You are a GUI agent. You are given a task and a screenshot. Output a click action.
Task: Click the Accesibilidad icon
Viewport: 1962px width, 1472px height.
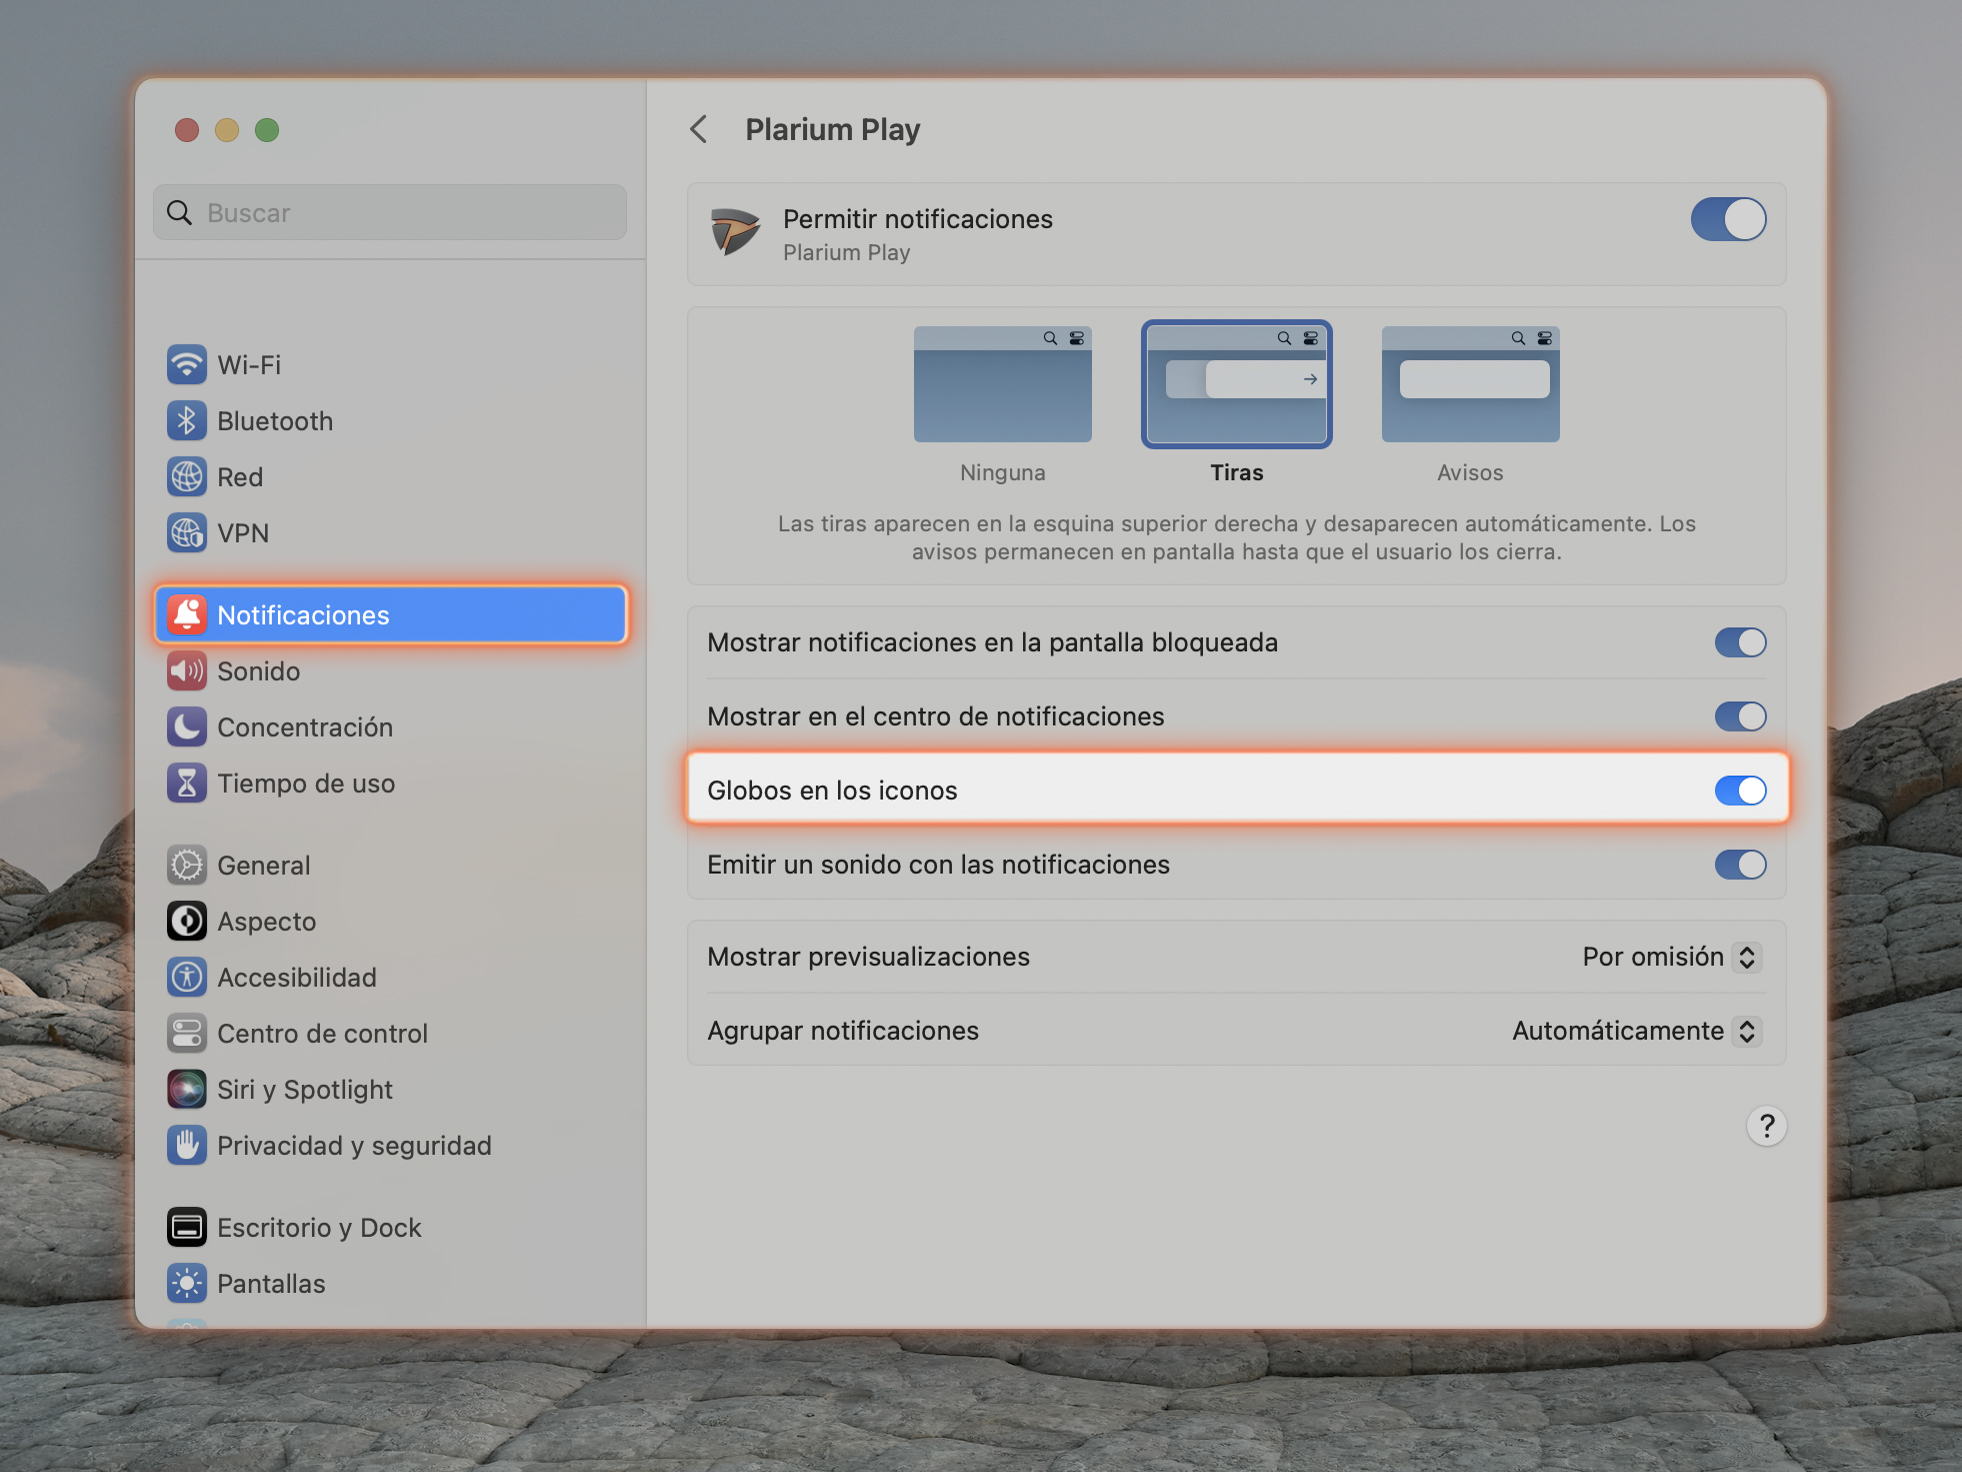[187, 977]
